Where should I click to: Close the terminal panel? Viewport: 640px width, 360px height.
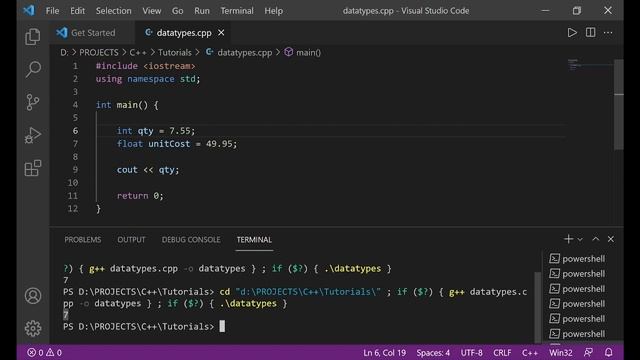click(611, 239)
